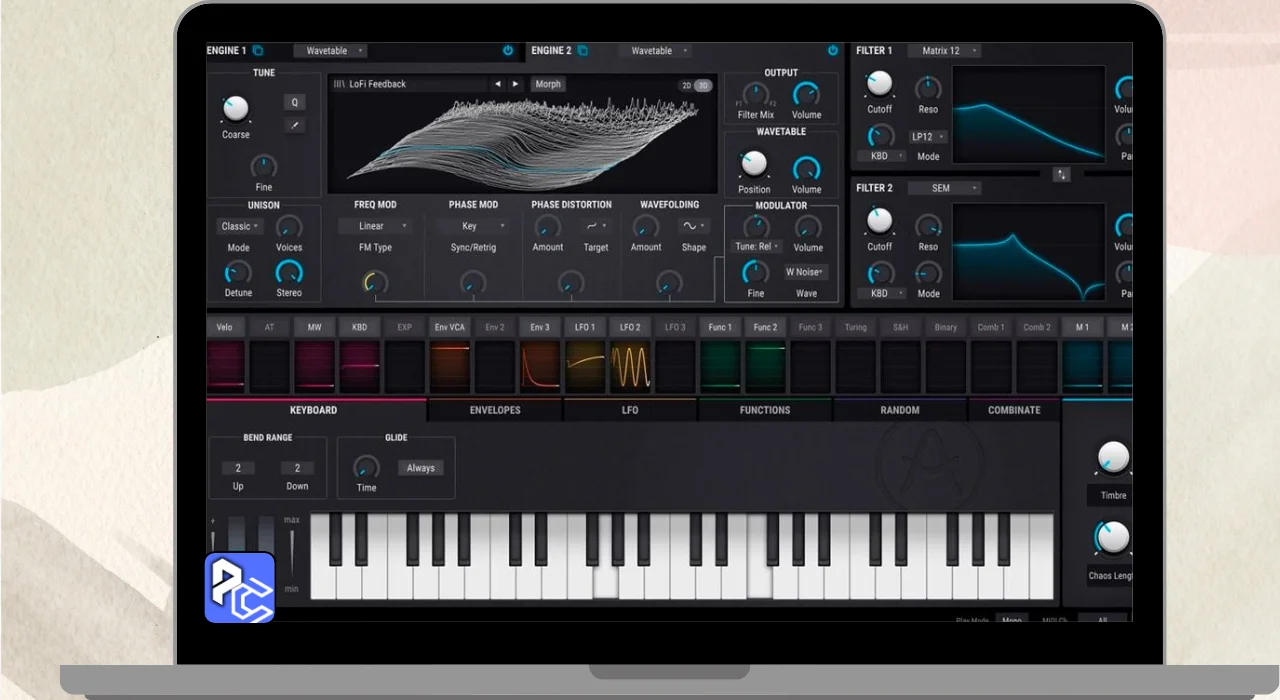Viewport: 1280px width, 700px height.
Task: Click the Bend Range Up value
Action: [238, 468]
